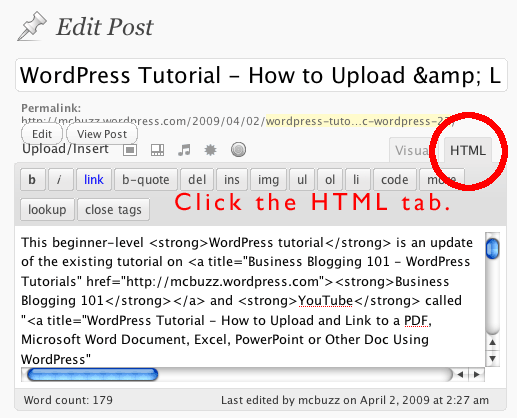Insert a blockquote with b-quote button
The height and width of the screenshot is (418, 517).
coord(146,180)
